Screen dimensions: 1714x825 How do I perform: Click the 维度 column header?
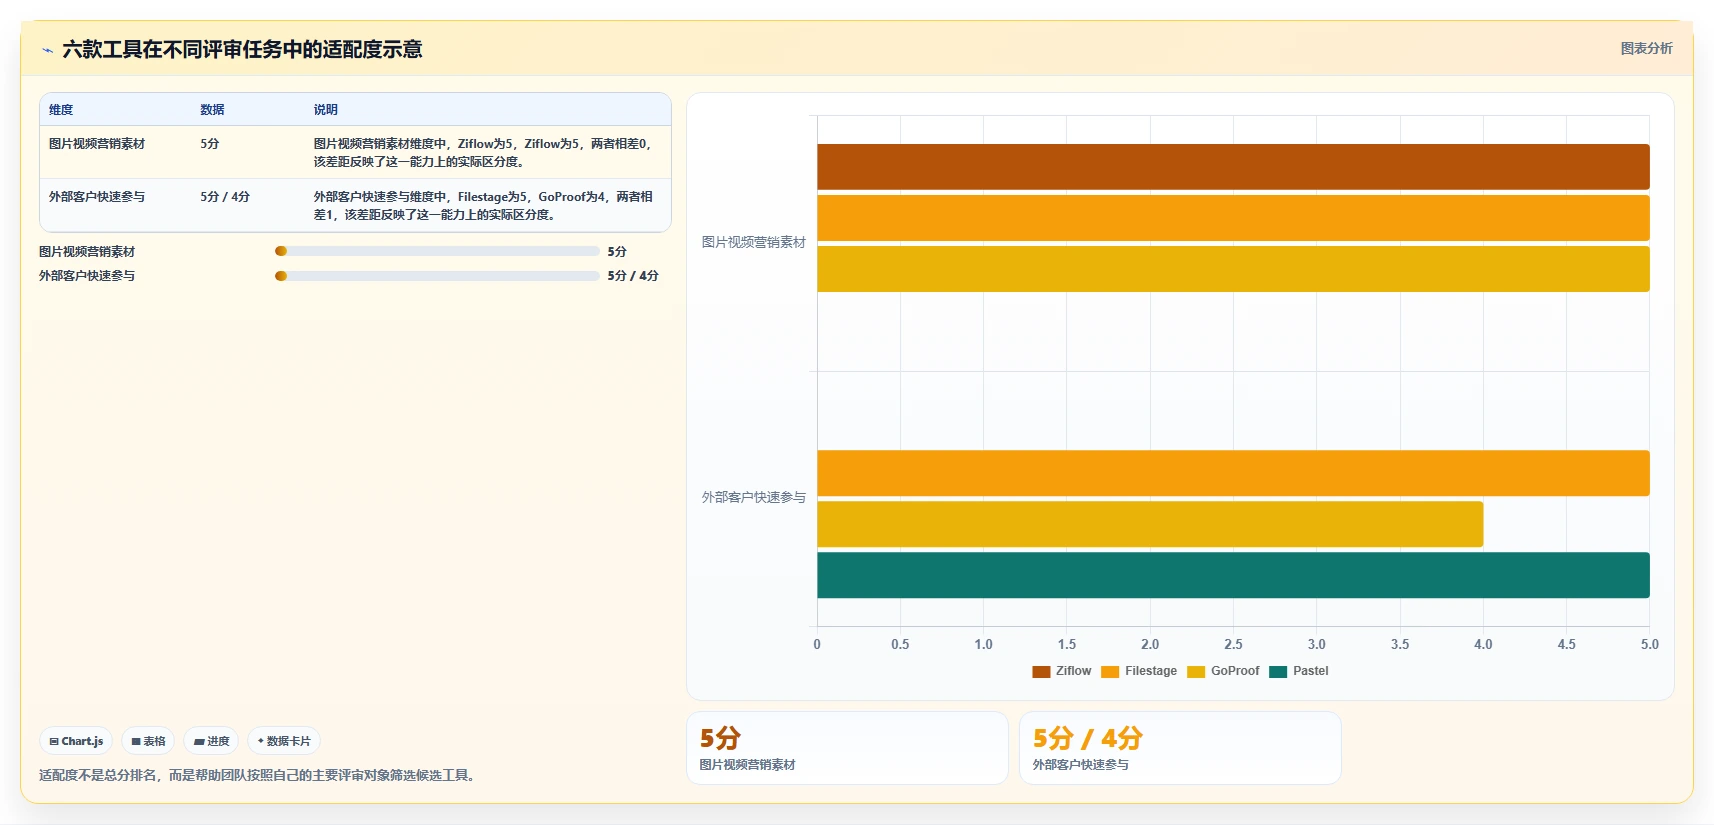[x=61, y=110]
